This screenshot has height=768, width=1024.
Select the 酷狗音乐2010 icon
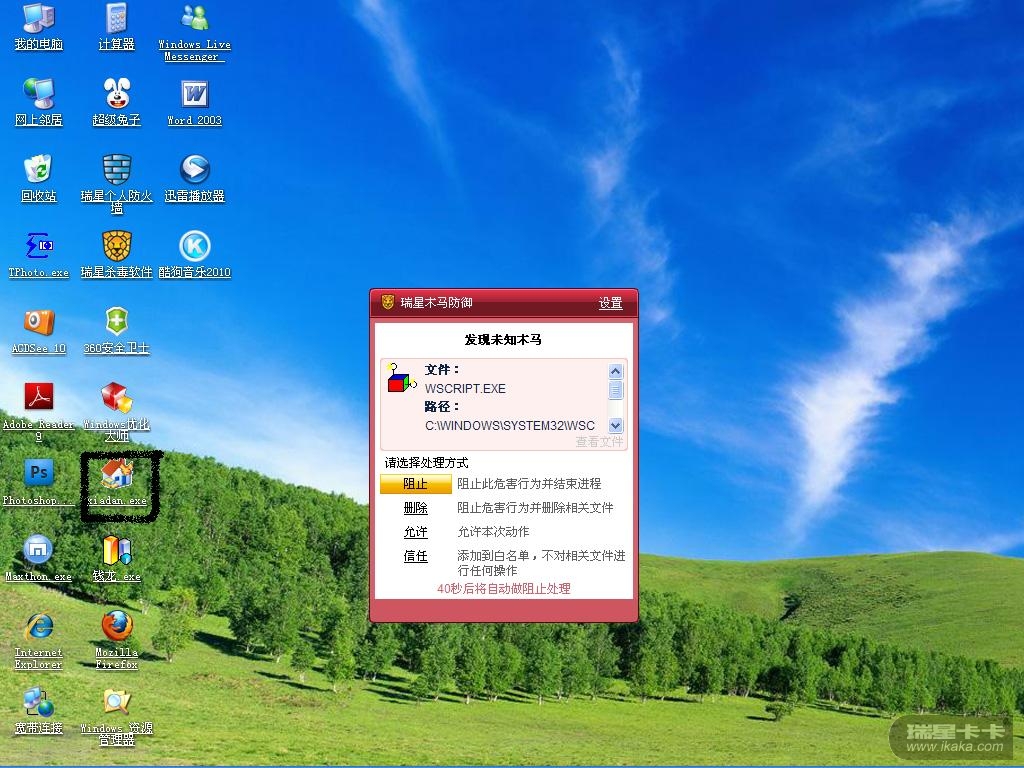194,254
